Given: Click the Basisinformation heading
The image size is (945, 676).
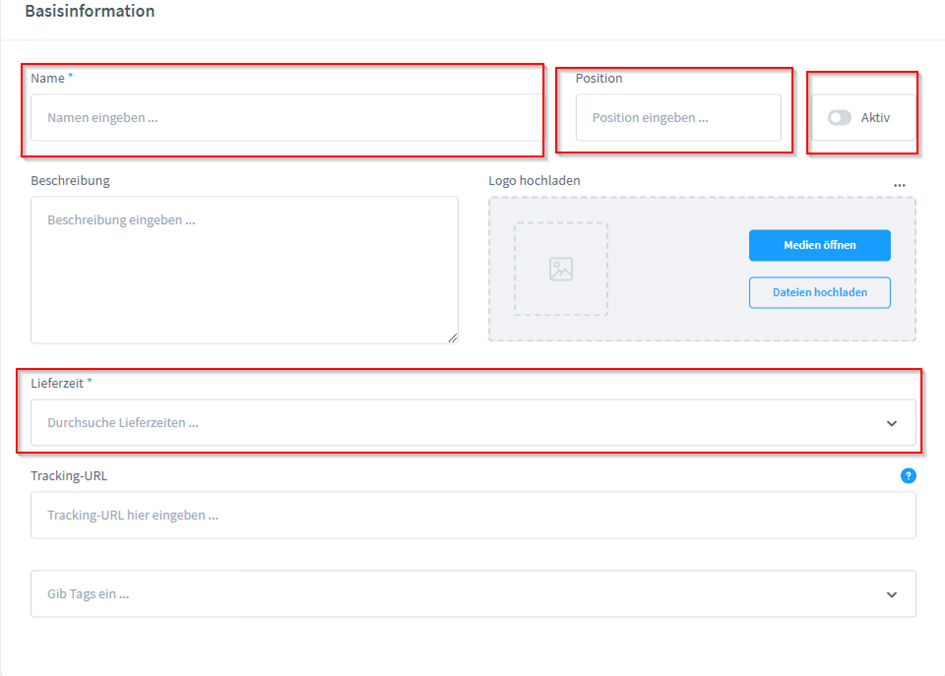Looking at the screenshot, I should 90,12.
